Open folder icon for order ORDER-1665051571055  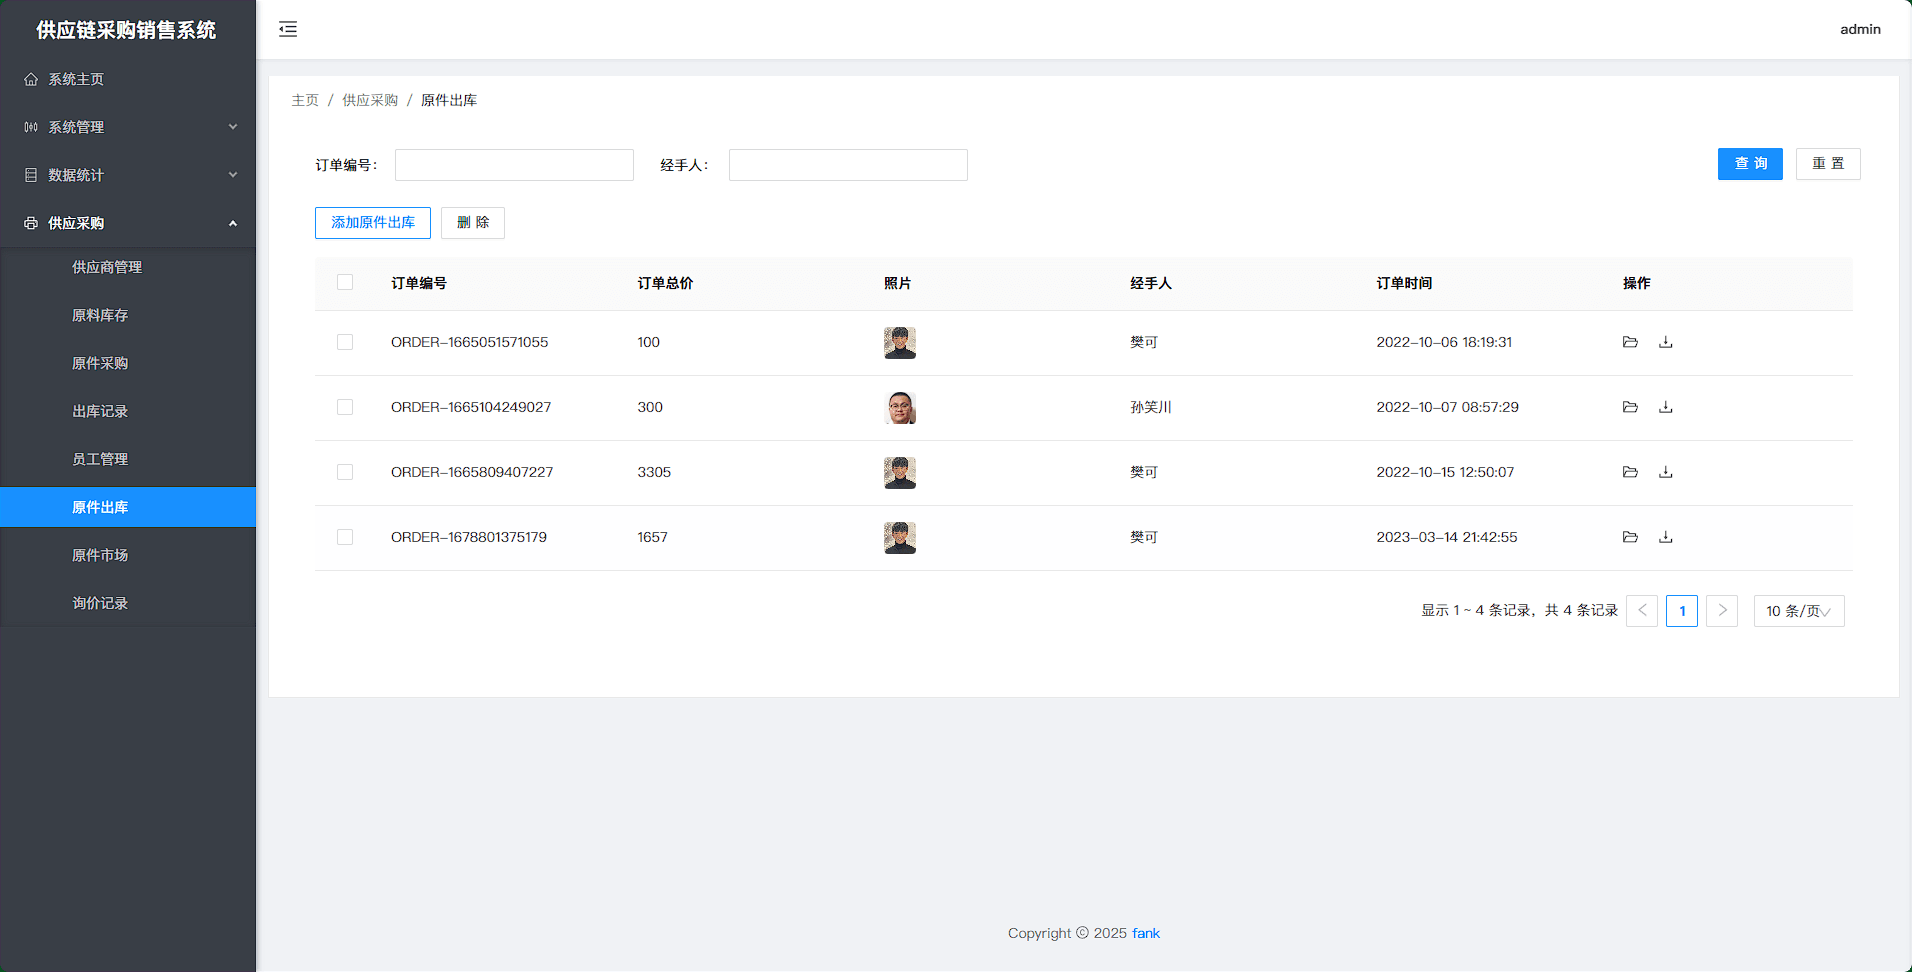pos(1630,342)
